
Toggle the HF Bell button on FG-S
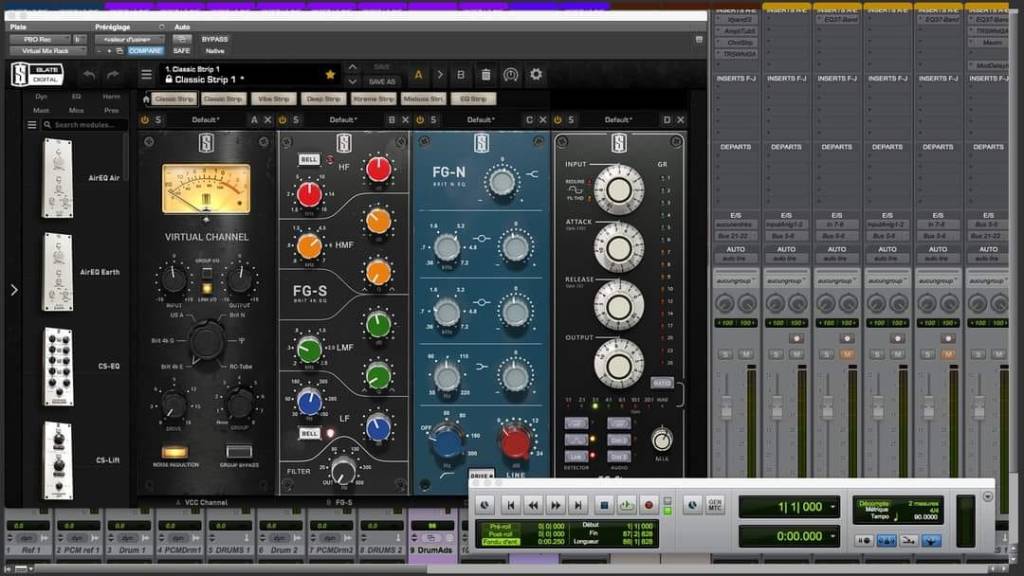coord(309,159)
